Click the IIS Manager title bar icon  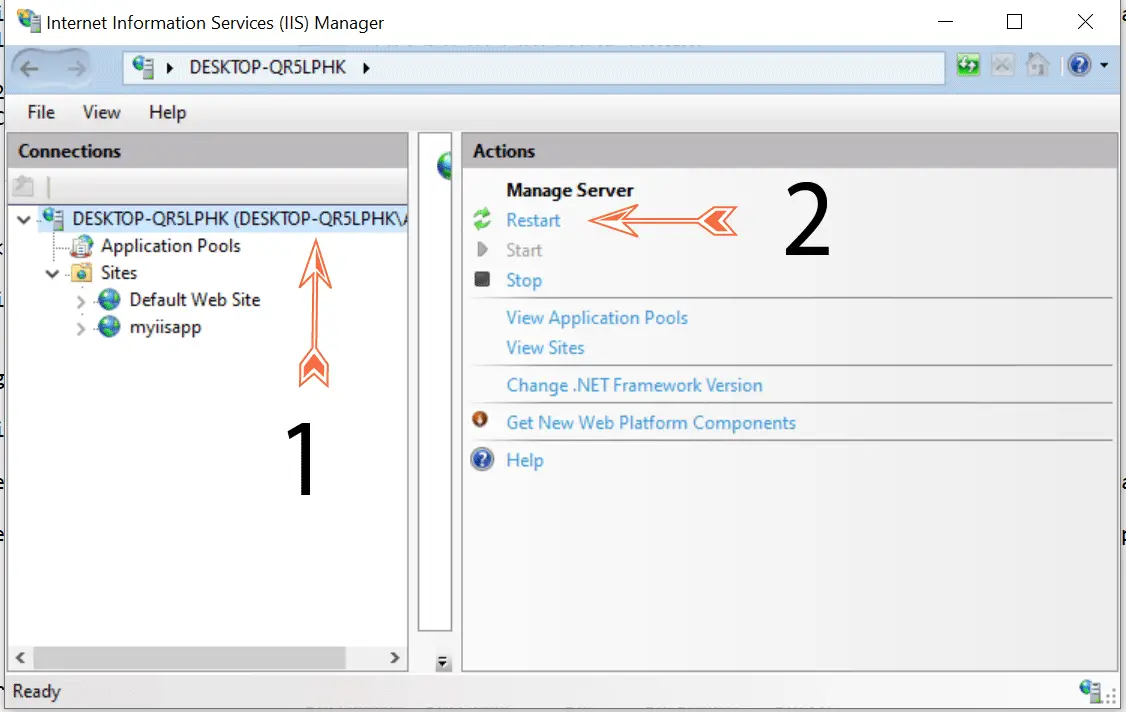(29, 21)
